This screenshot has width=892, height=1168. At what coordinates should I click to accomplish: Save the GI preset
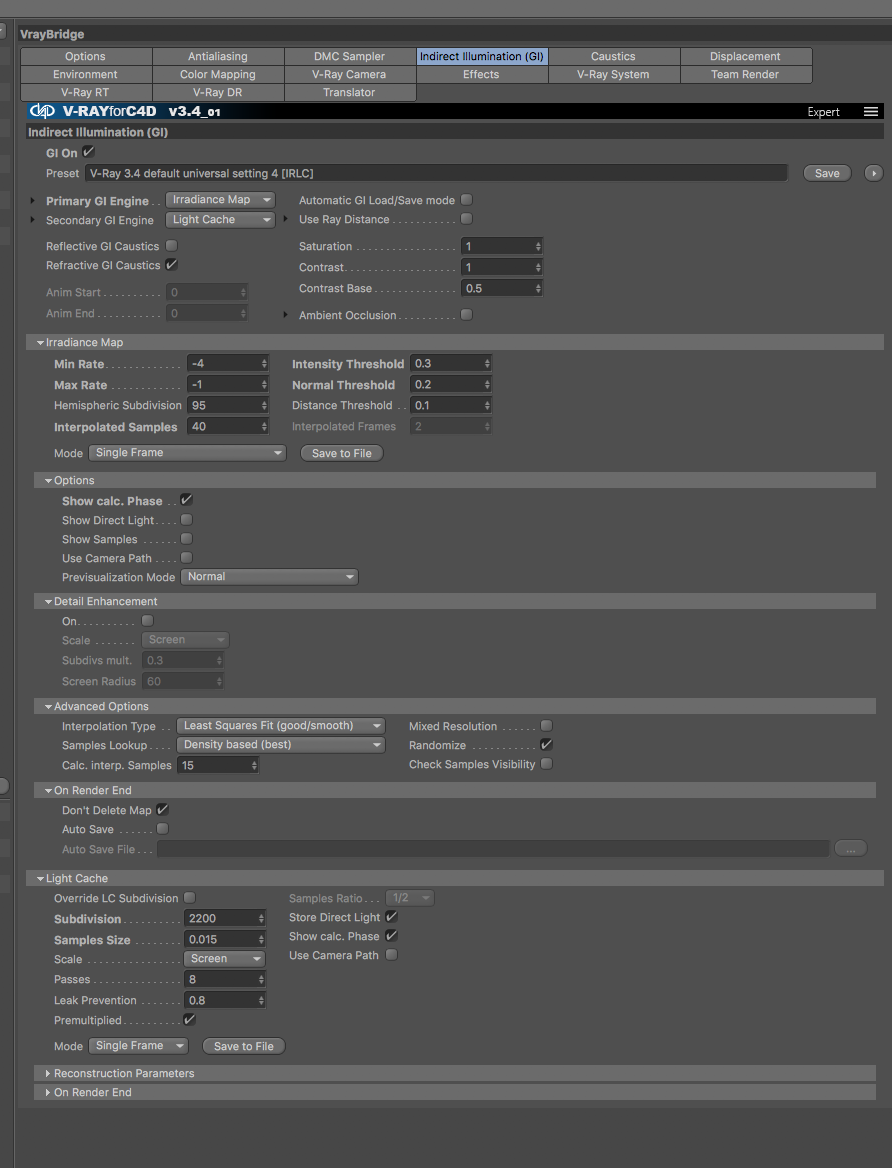click(x=827, y=173)
